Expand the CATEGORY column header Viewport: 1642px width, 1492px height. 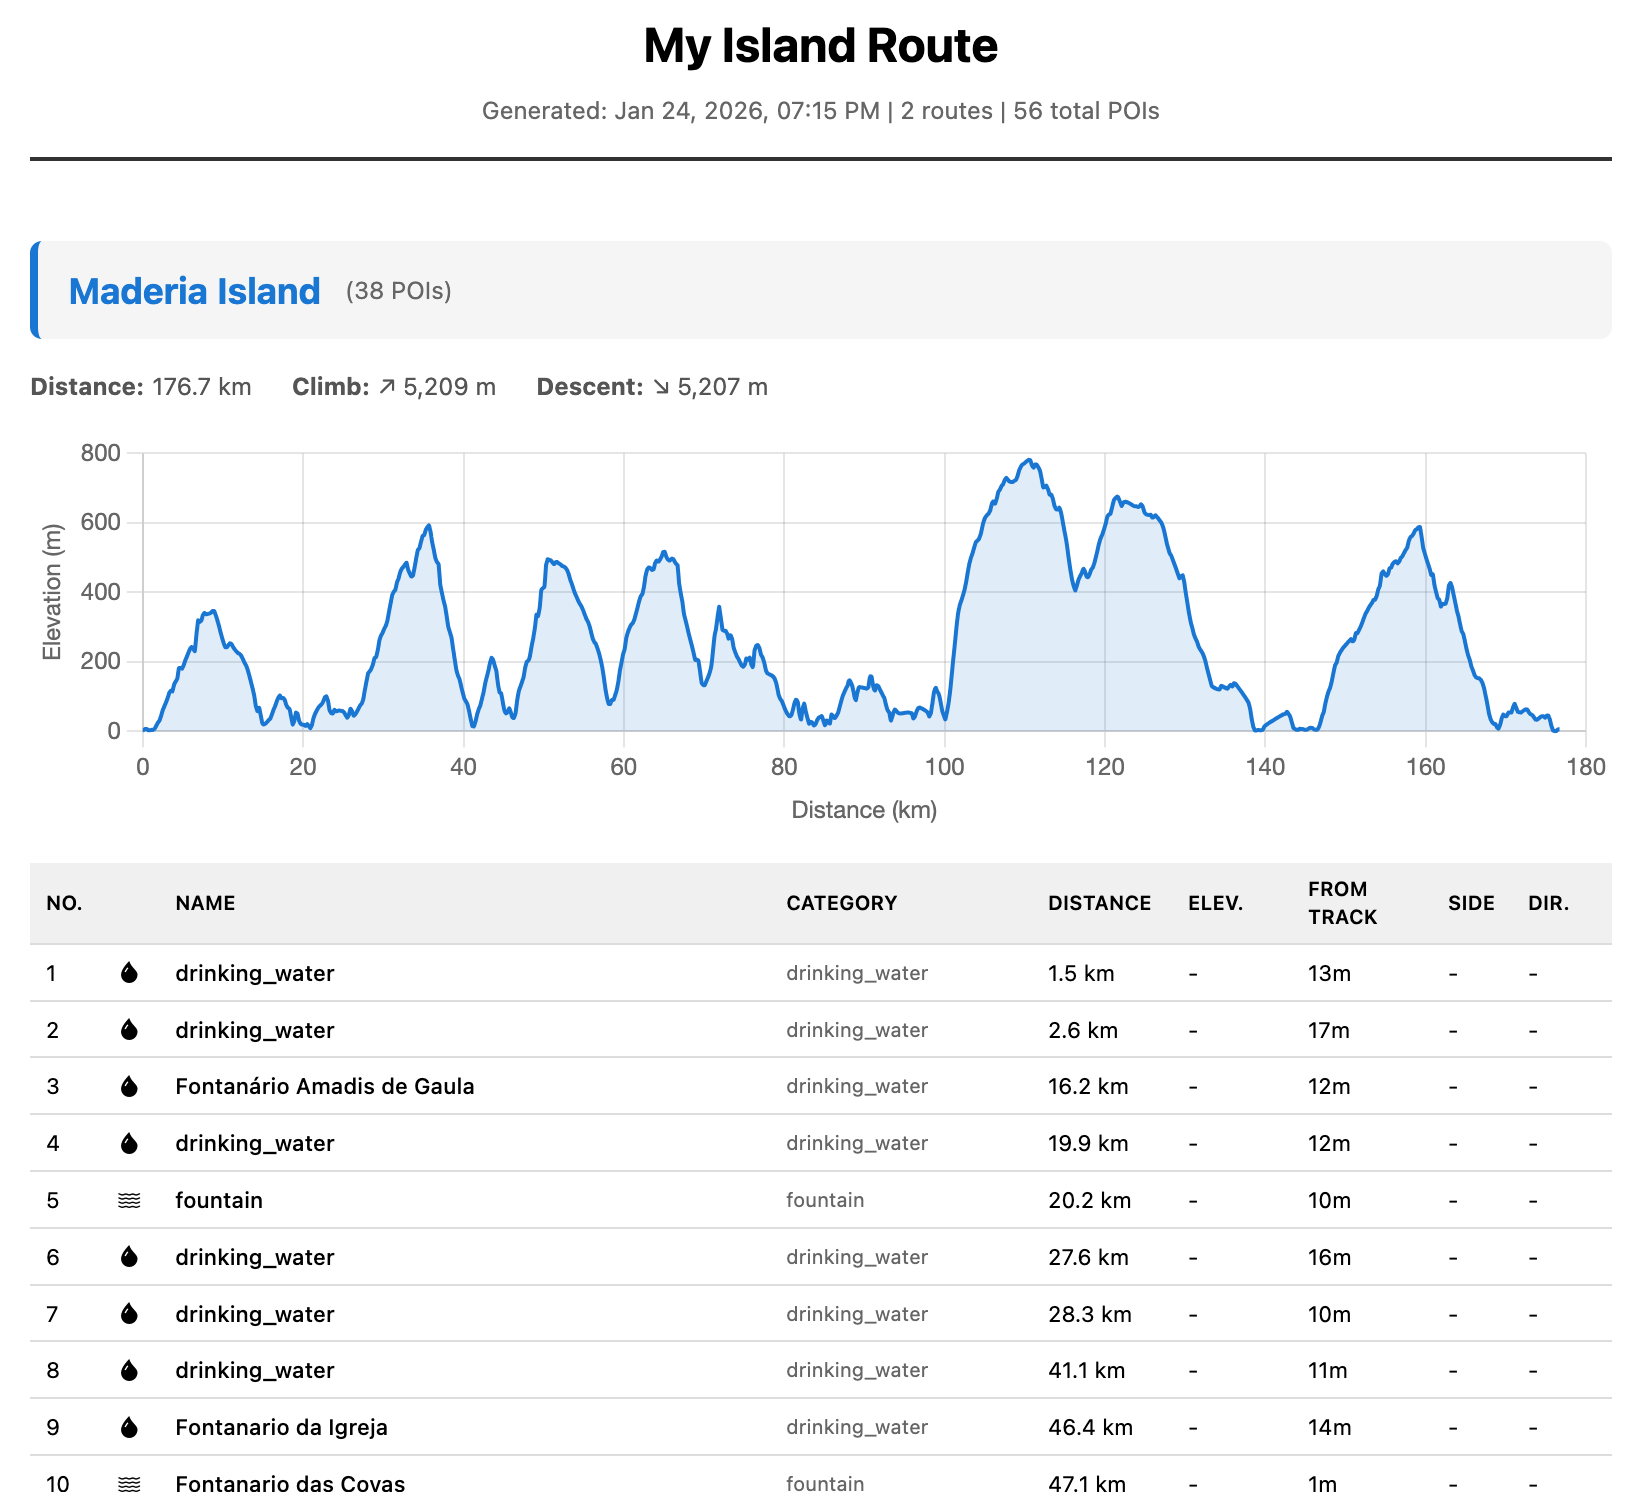tap(843, 902)
